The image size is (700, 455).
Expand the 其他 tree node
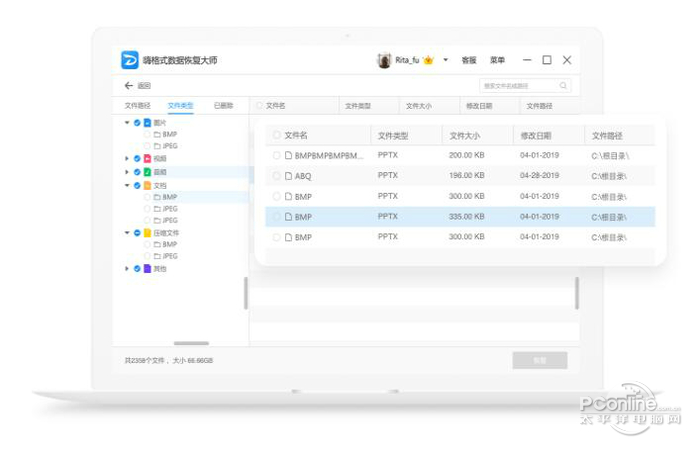point(127,268)
